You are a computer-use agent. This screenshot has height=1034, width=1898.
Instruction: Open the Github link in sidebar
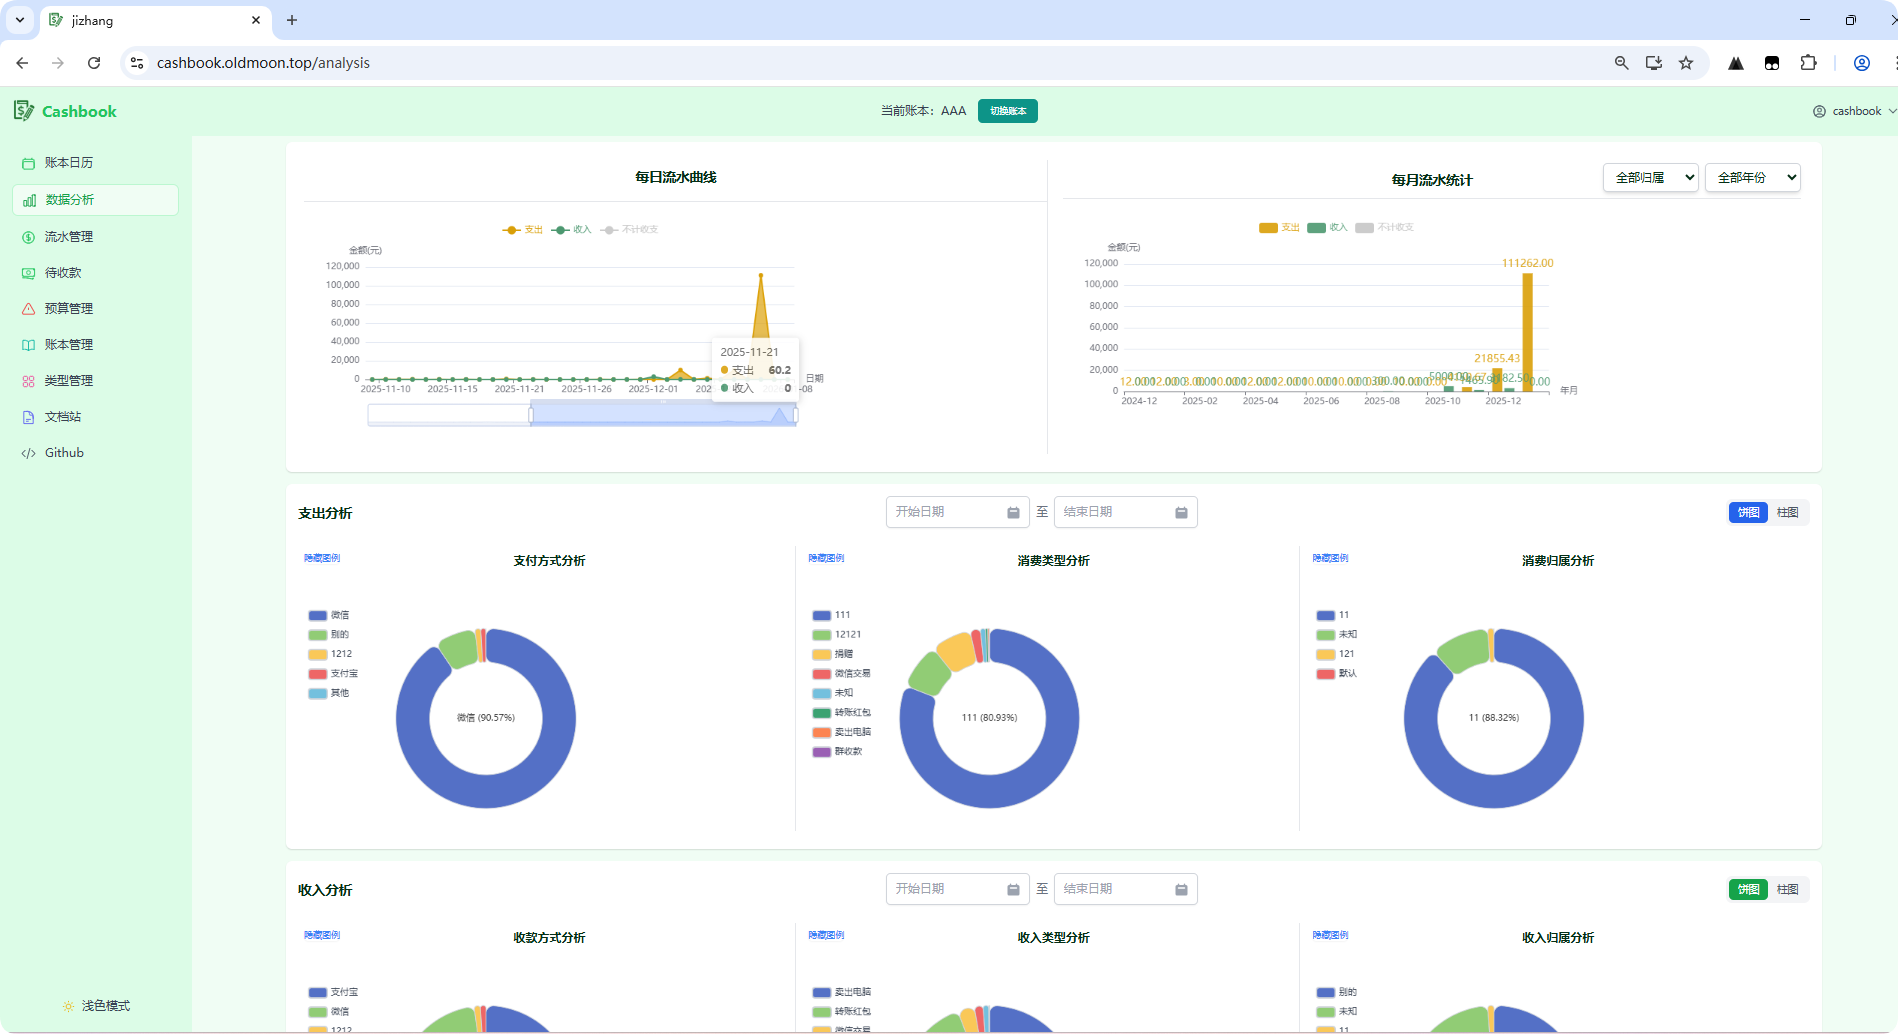(64, 453)
